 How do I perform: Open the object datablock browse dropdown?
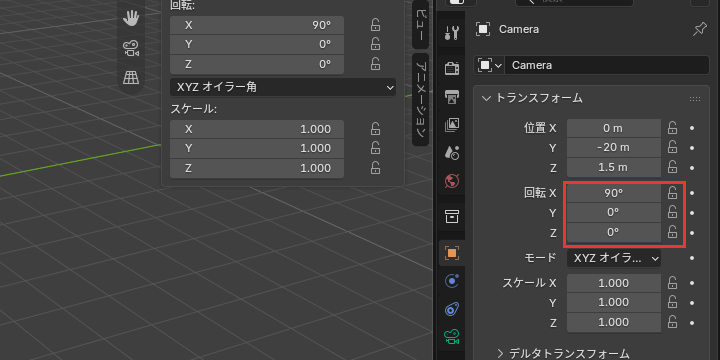click(x=489, y=65)
